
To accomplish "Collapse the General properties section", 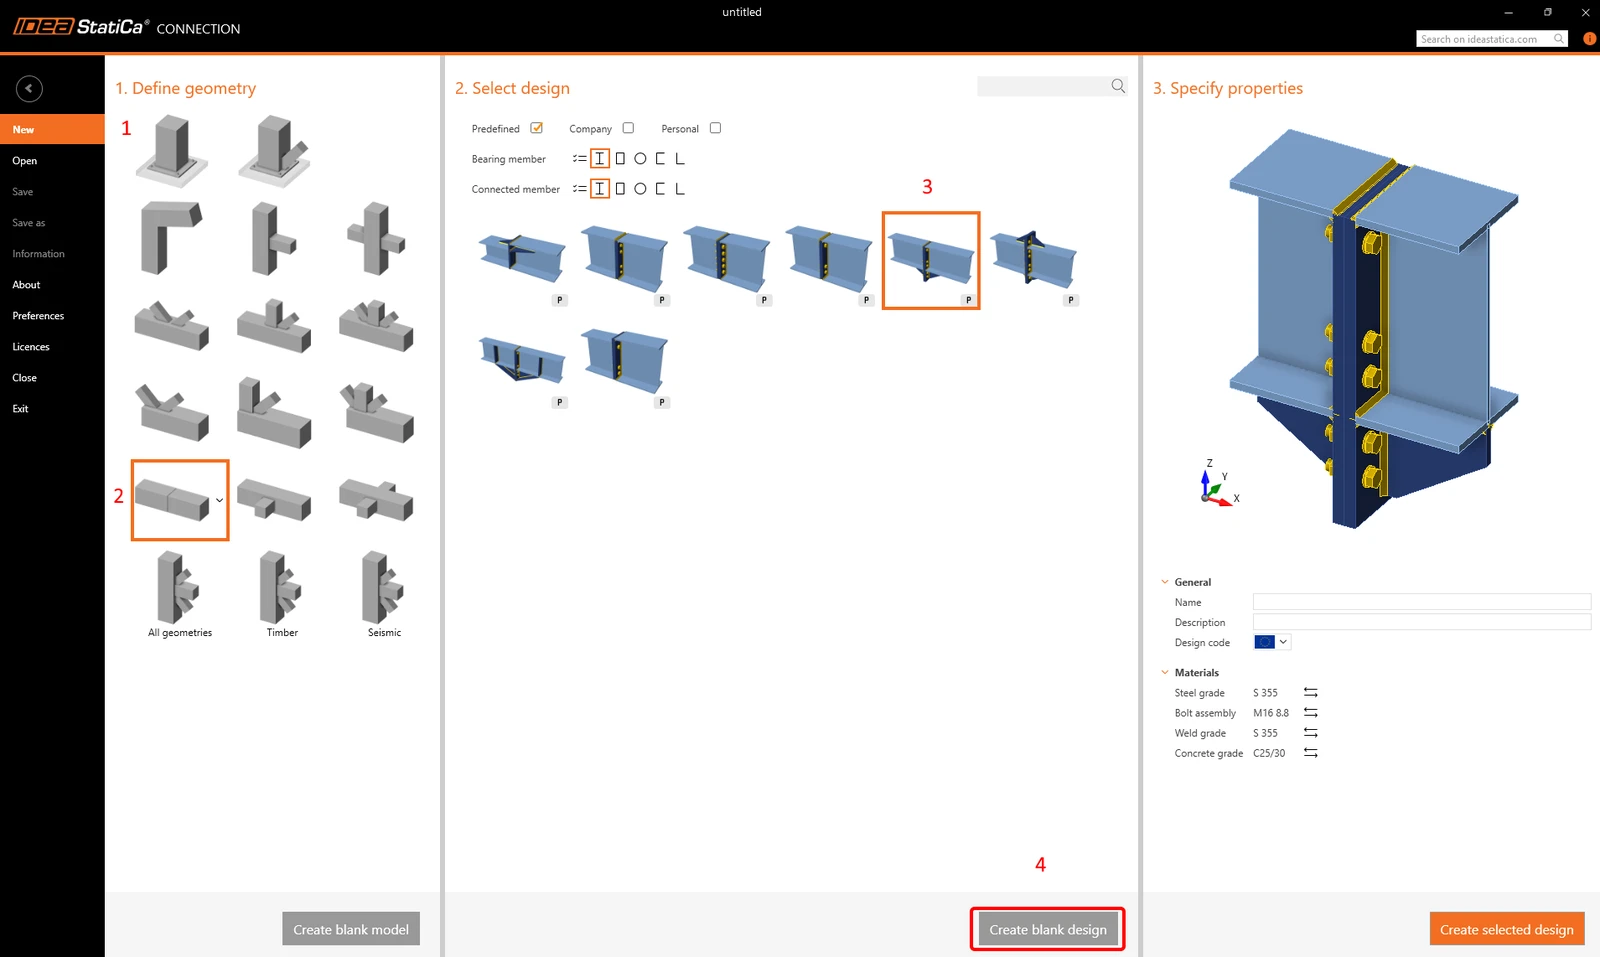I will click(1165, 582).
